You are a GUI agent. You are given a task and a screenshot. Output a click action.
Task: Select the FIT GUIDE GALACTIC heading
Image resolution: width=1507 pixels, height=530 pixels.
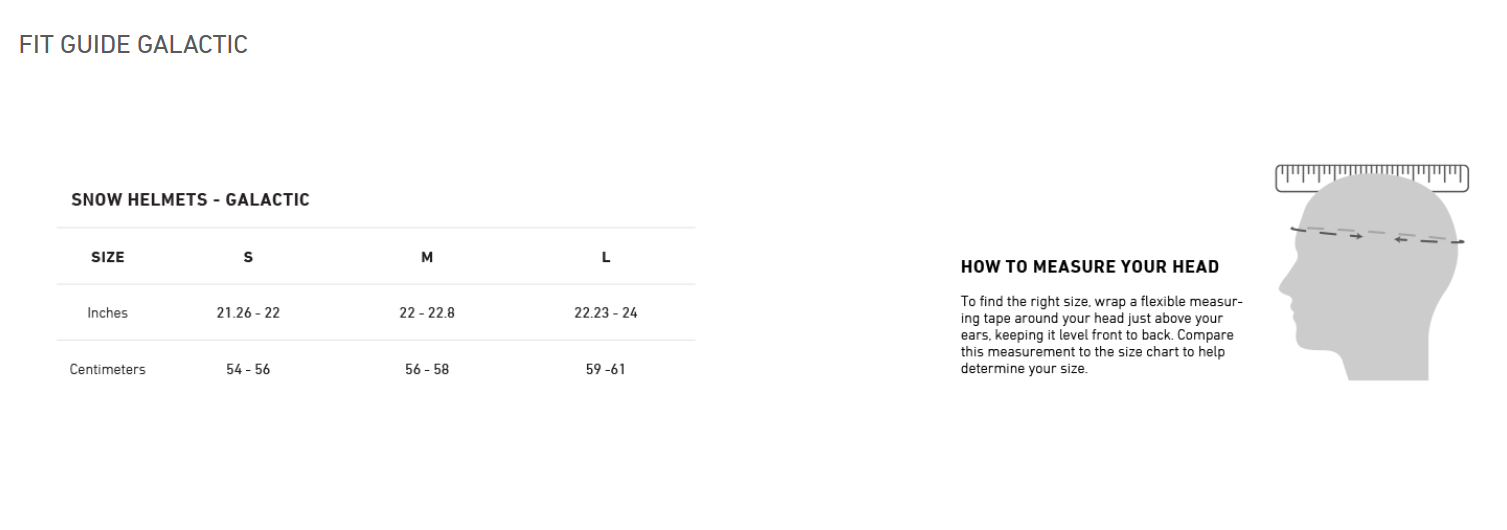[x=133, y=45]
